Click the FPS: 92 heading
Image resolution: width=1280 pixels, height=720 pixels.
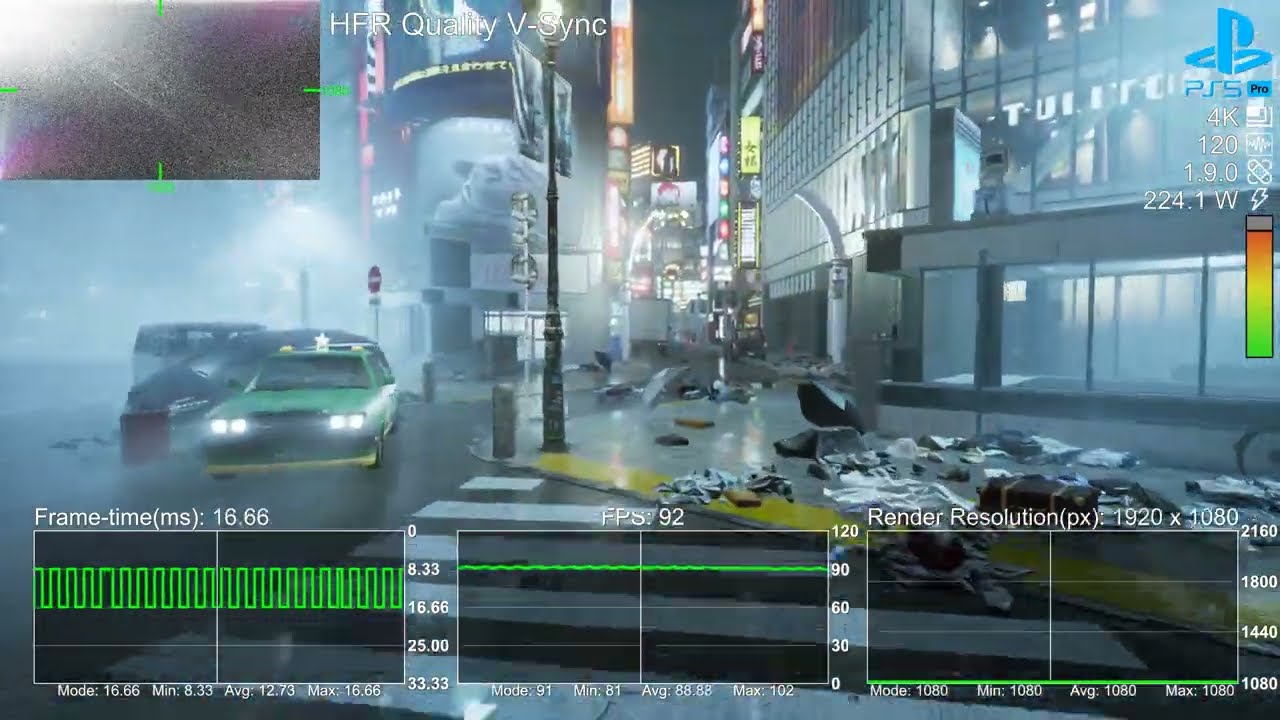(643, 517)
